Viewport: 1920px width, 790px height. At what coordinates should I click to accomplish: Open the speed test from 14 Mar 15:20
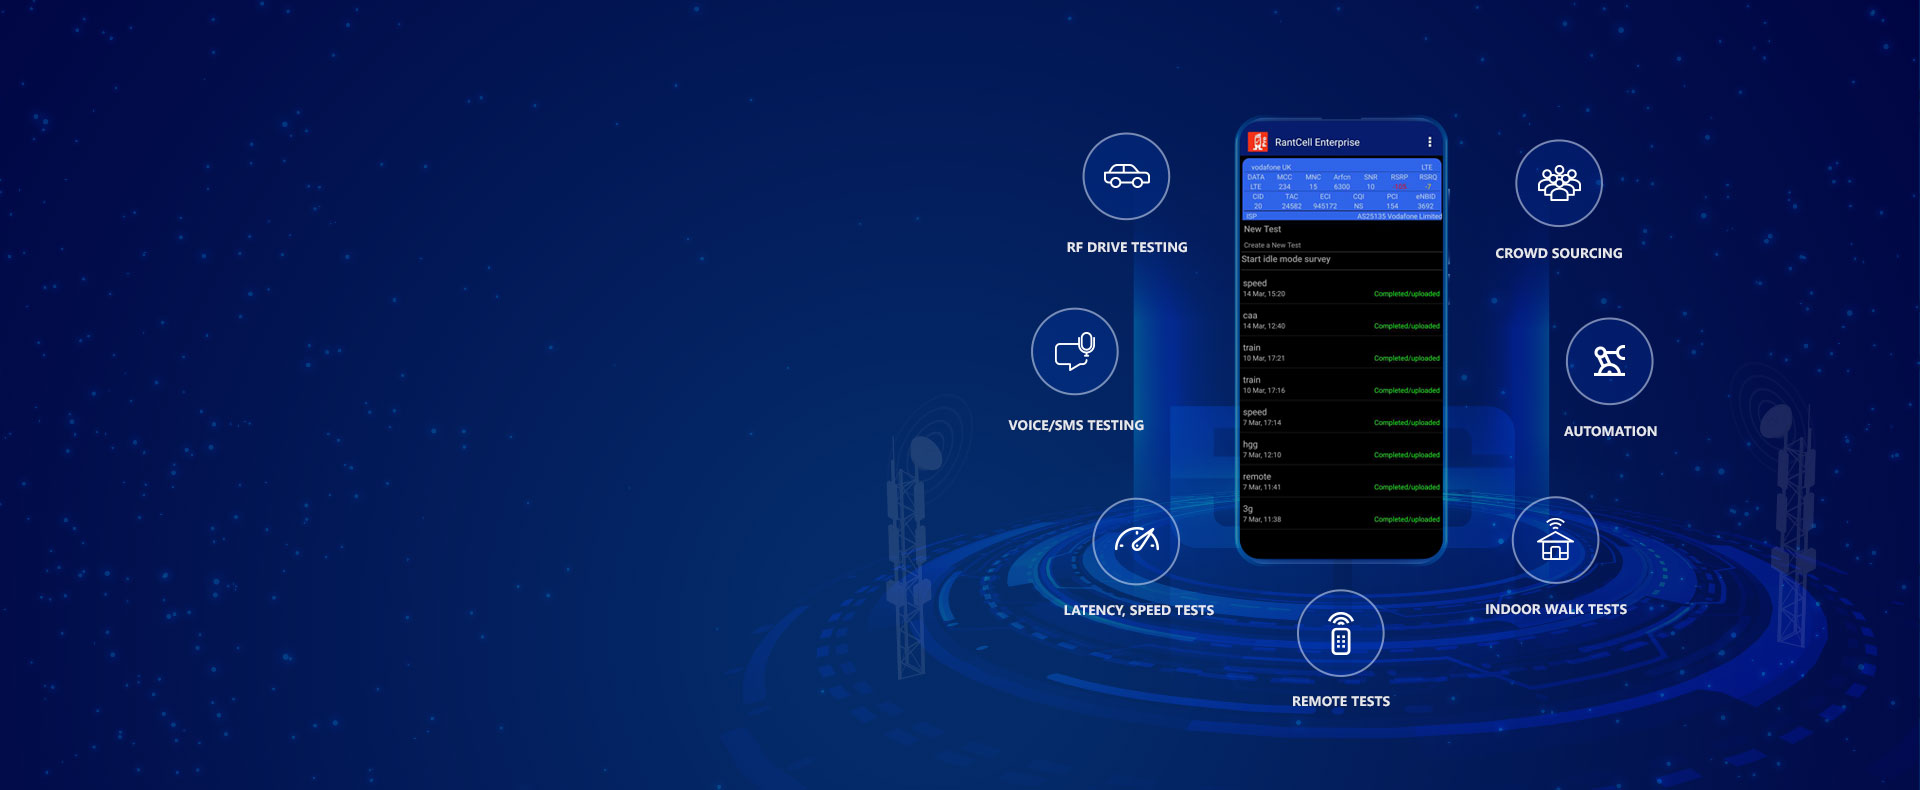coord(1340,288)
